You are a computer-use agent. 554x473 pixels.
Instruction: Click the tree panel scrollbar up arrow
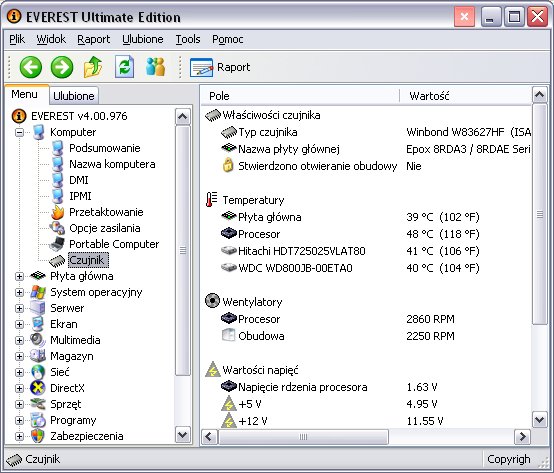click(x=182, y=117)
